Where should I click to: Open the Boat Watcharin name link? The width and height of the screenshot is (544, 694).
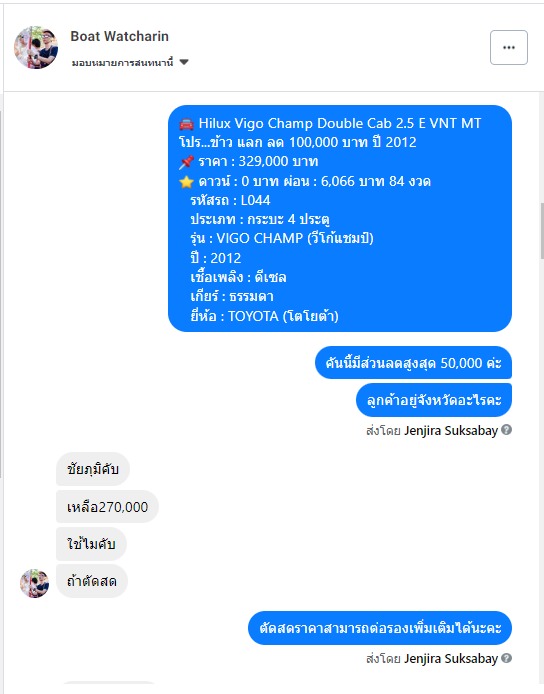(120, 36)
